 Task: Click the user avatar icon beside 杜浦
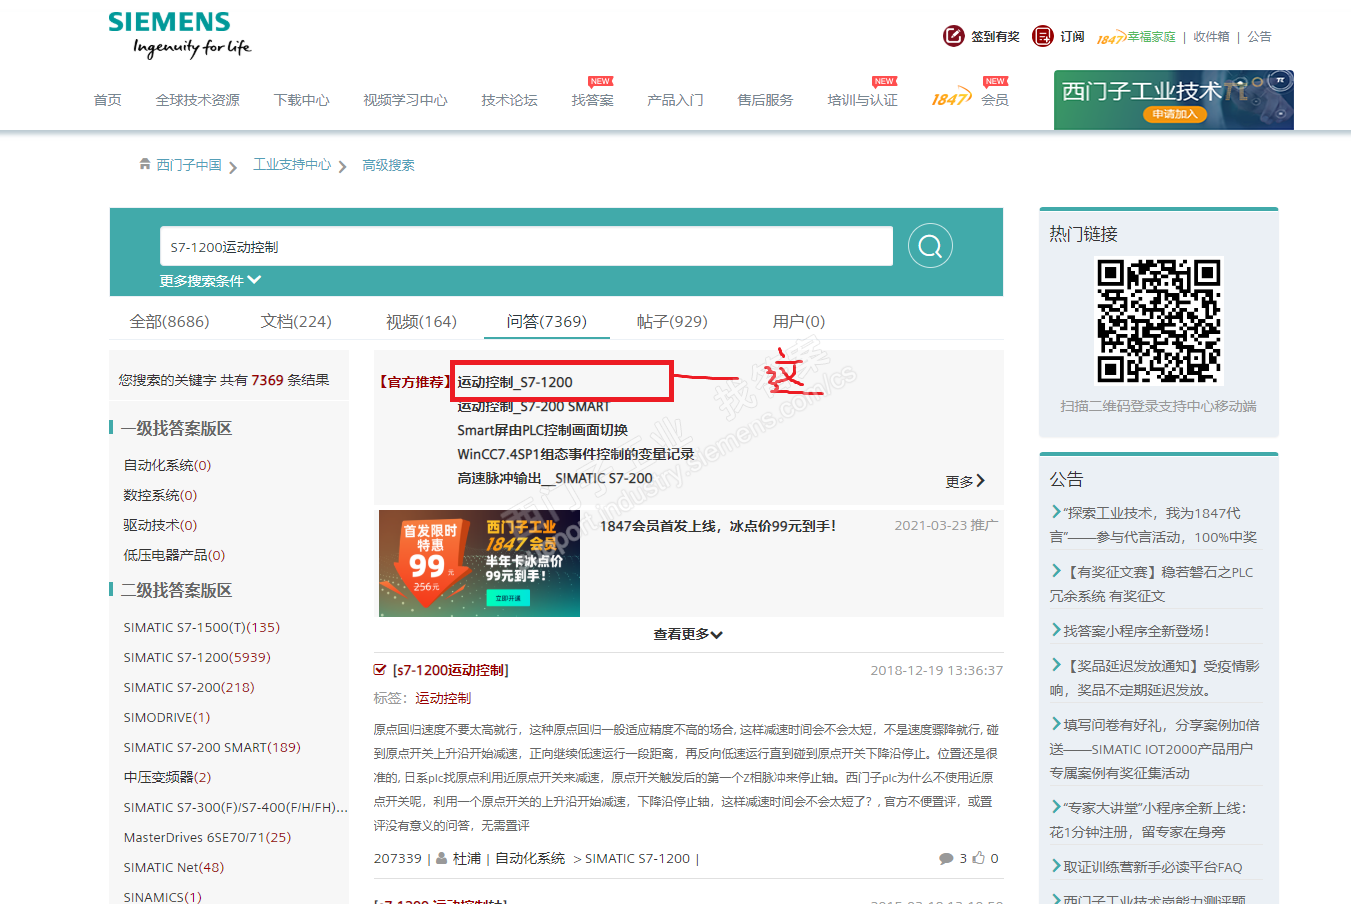click(442, 858)
